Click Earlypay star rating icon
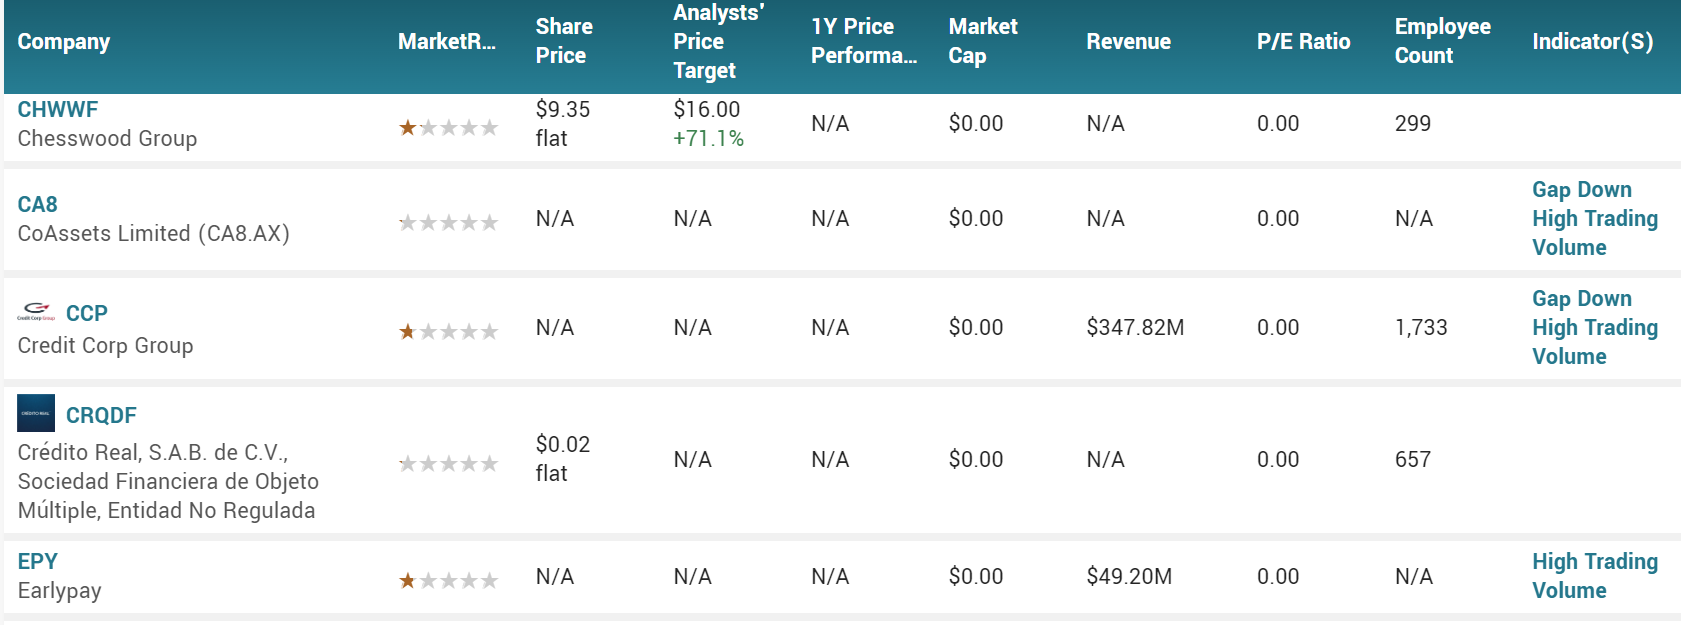1681x625 pixels. [x=448, y=581]
